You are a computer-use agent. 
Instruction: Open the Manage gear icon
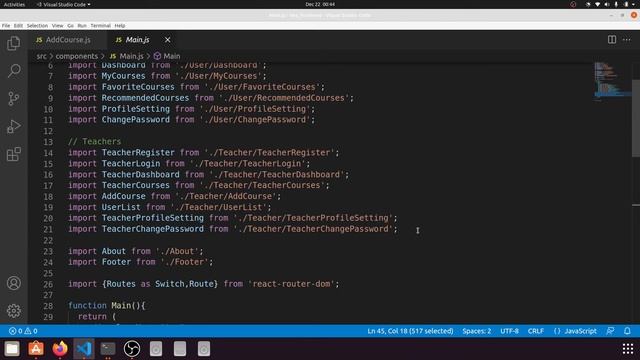[13, 311]
